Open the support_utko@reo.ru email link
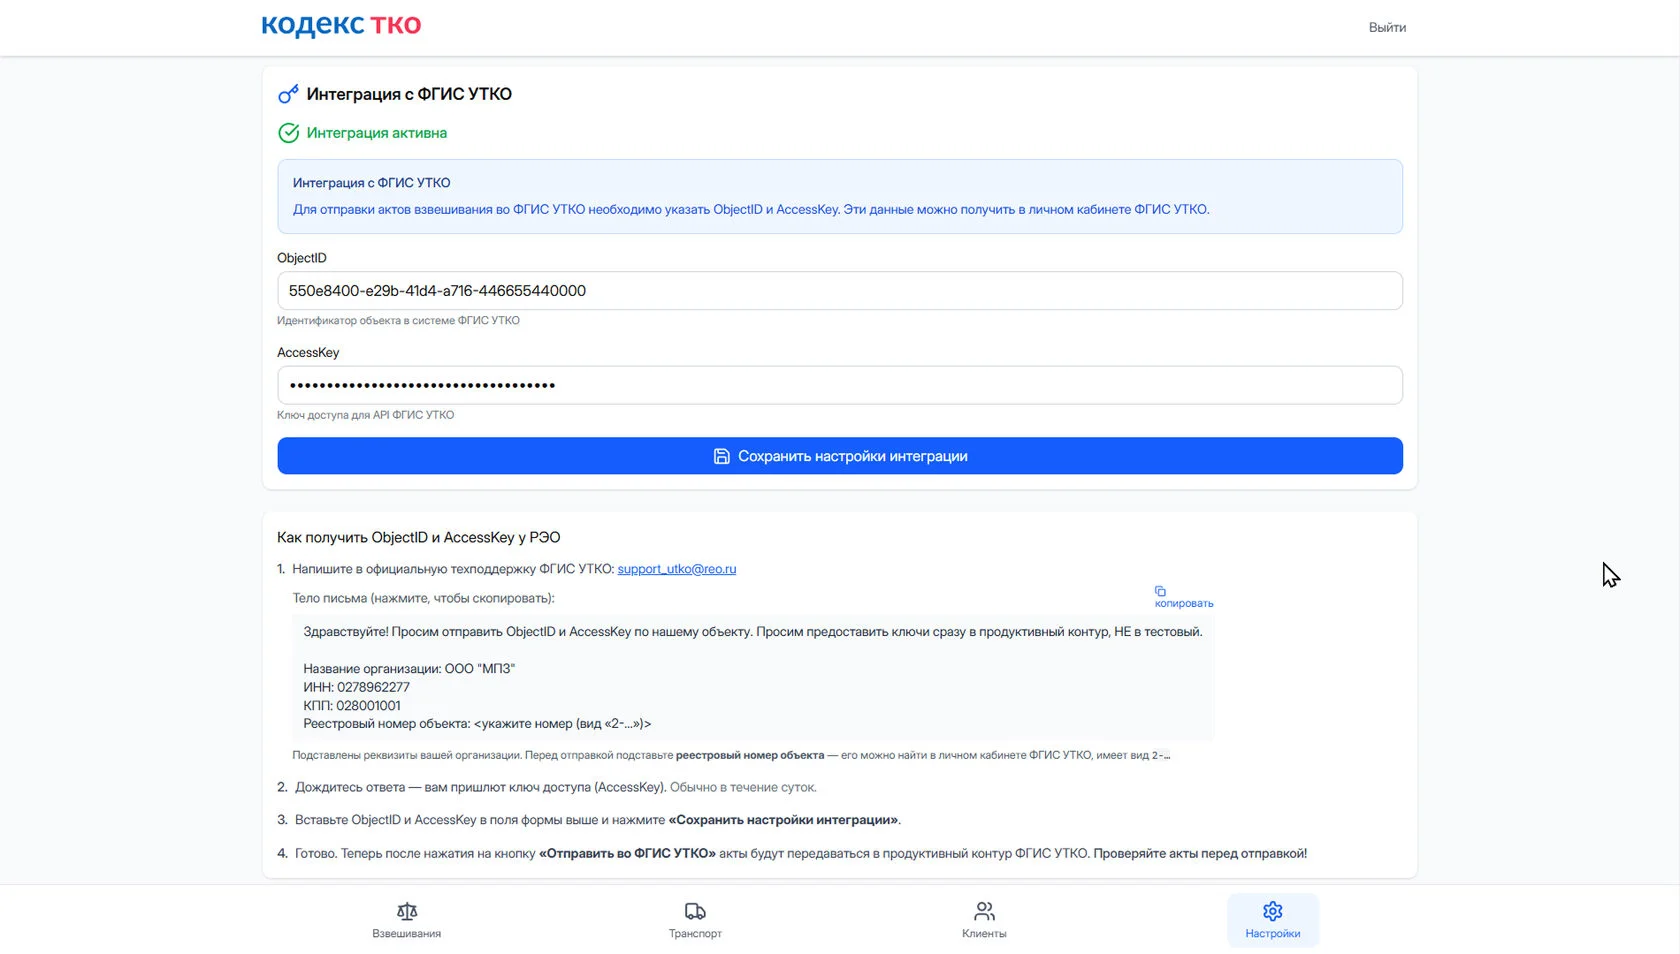 (x=677, y=569)
